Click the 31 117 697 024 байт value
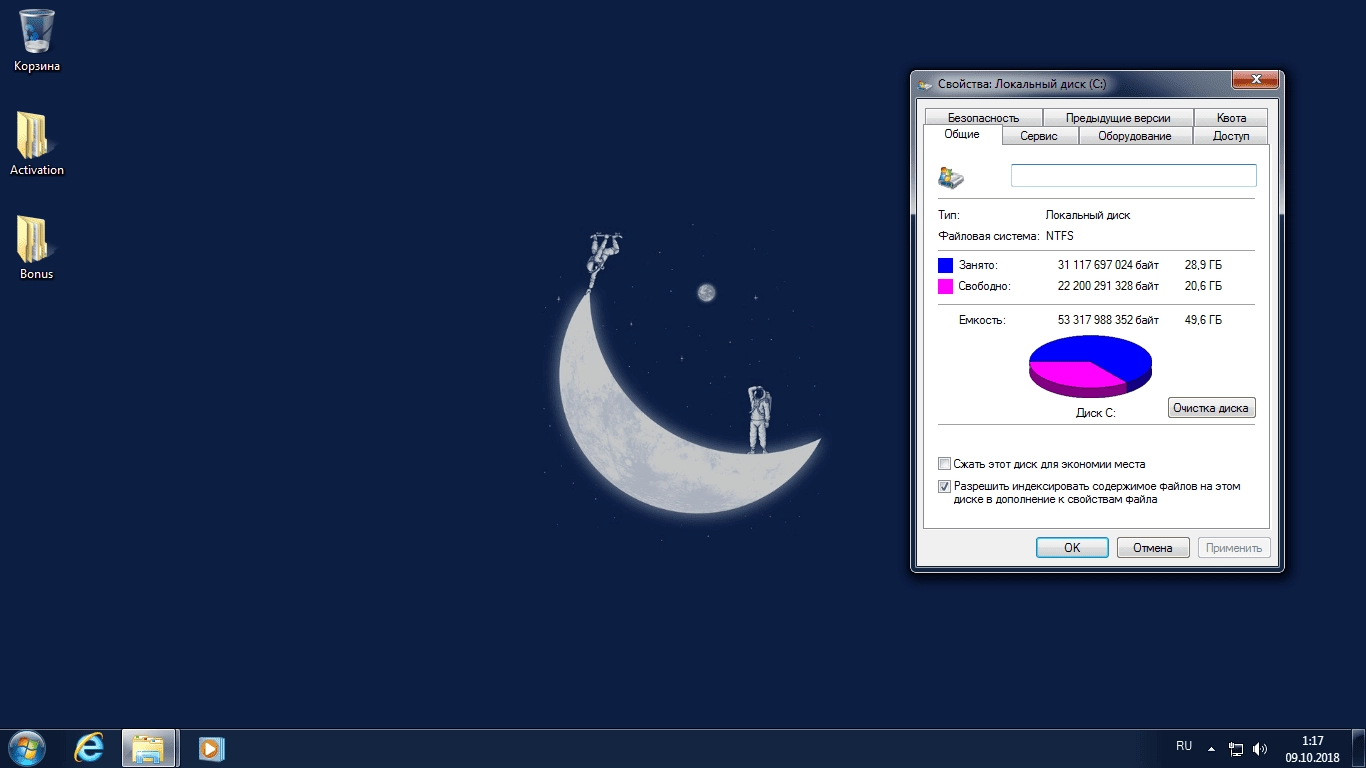Viewport: 1366px width, 768px height. click(x=1108, y=265)
